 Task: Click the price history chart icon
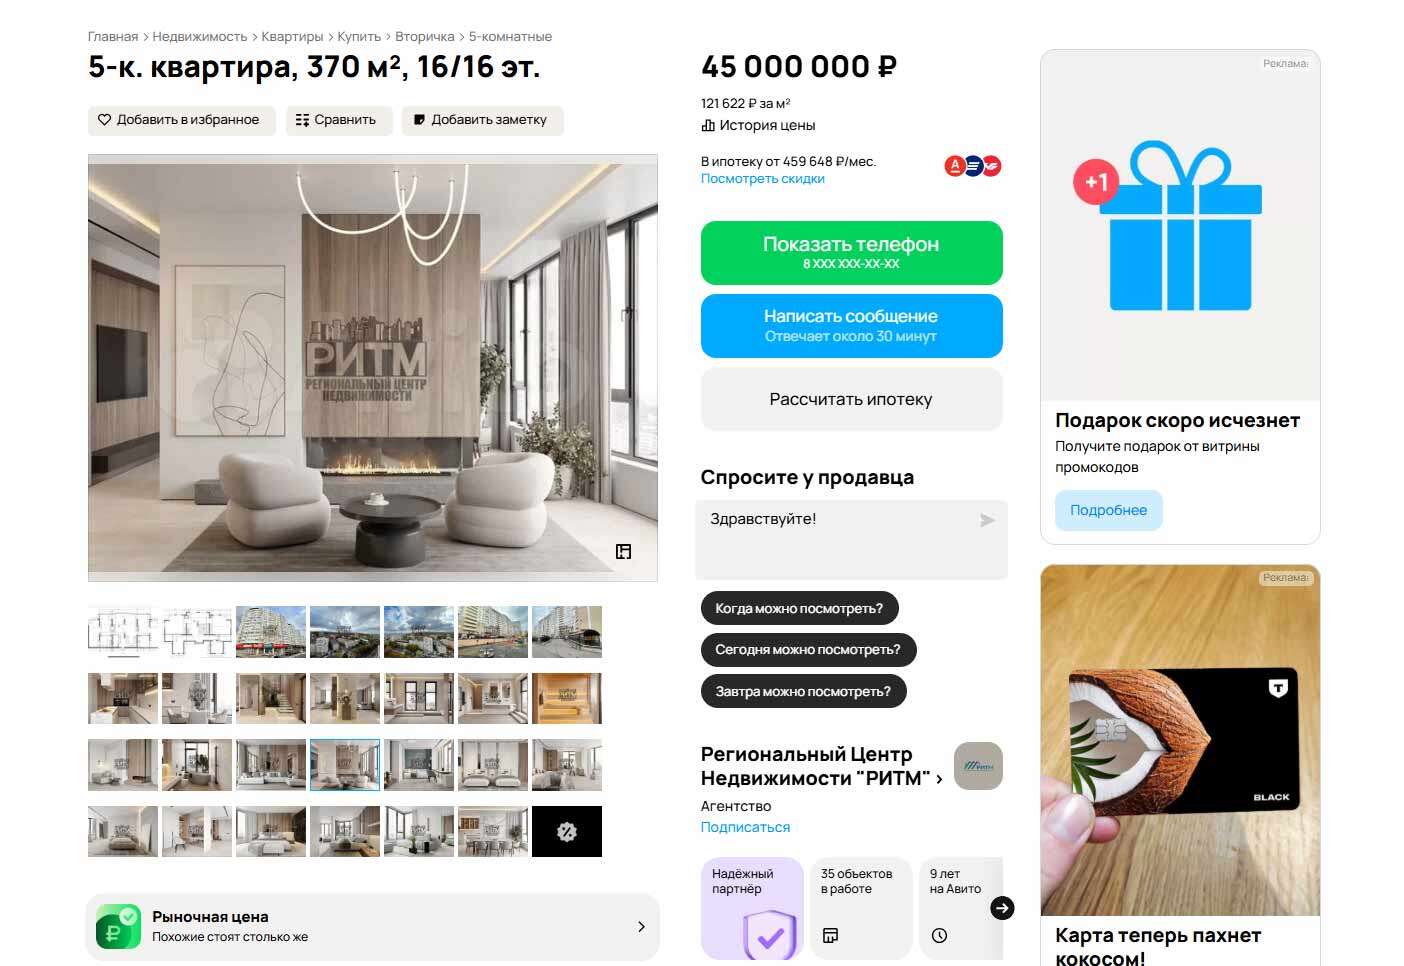pyautogui.click(x=708, y=126)
